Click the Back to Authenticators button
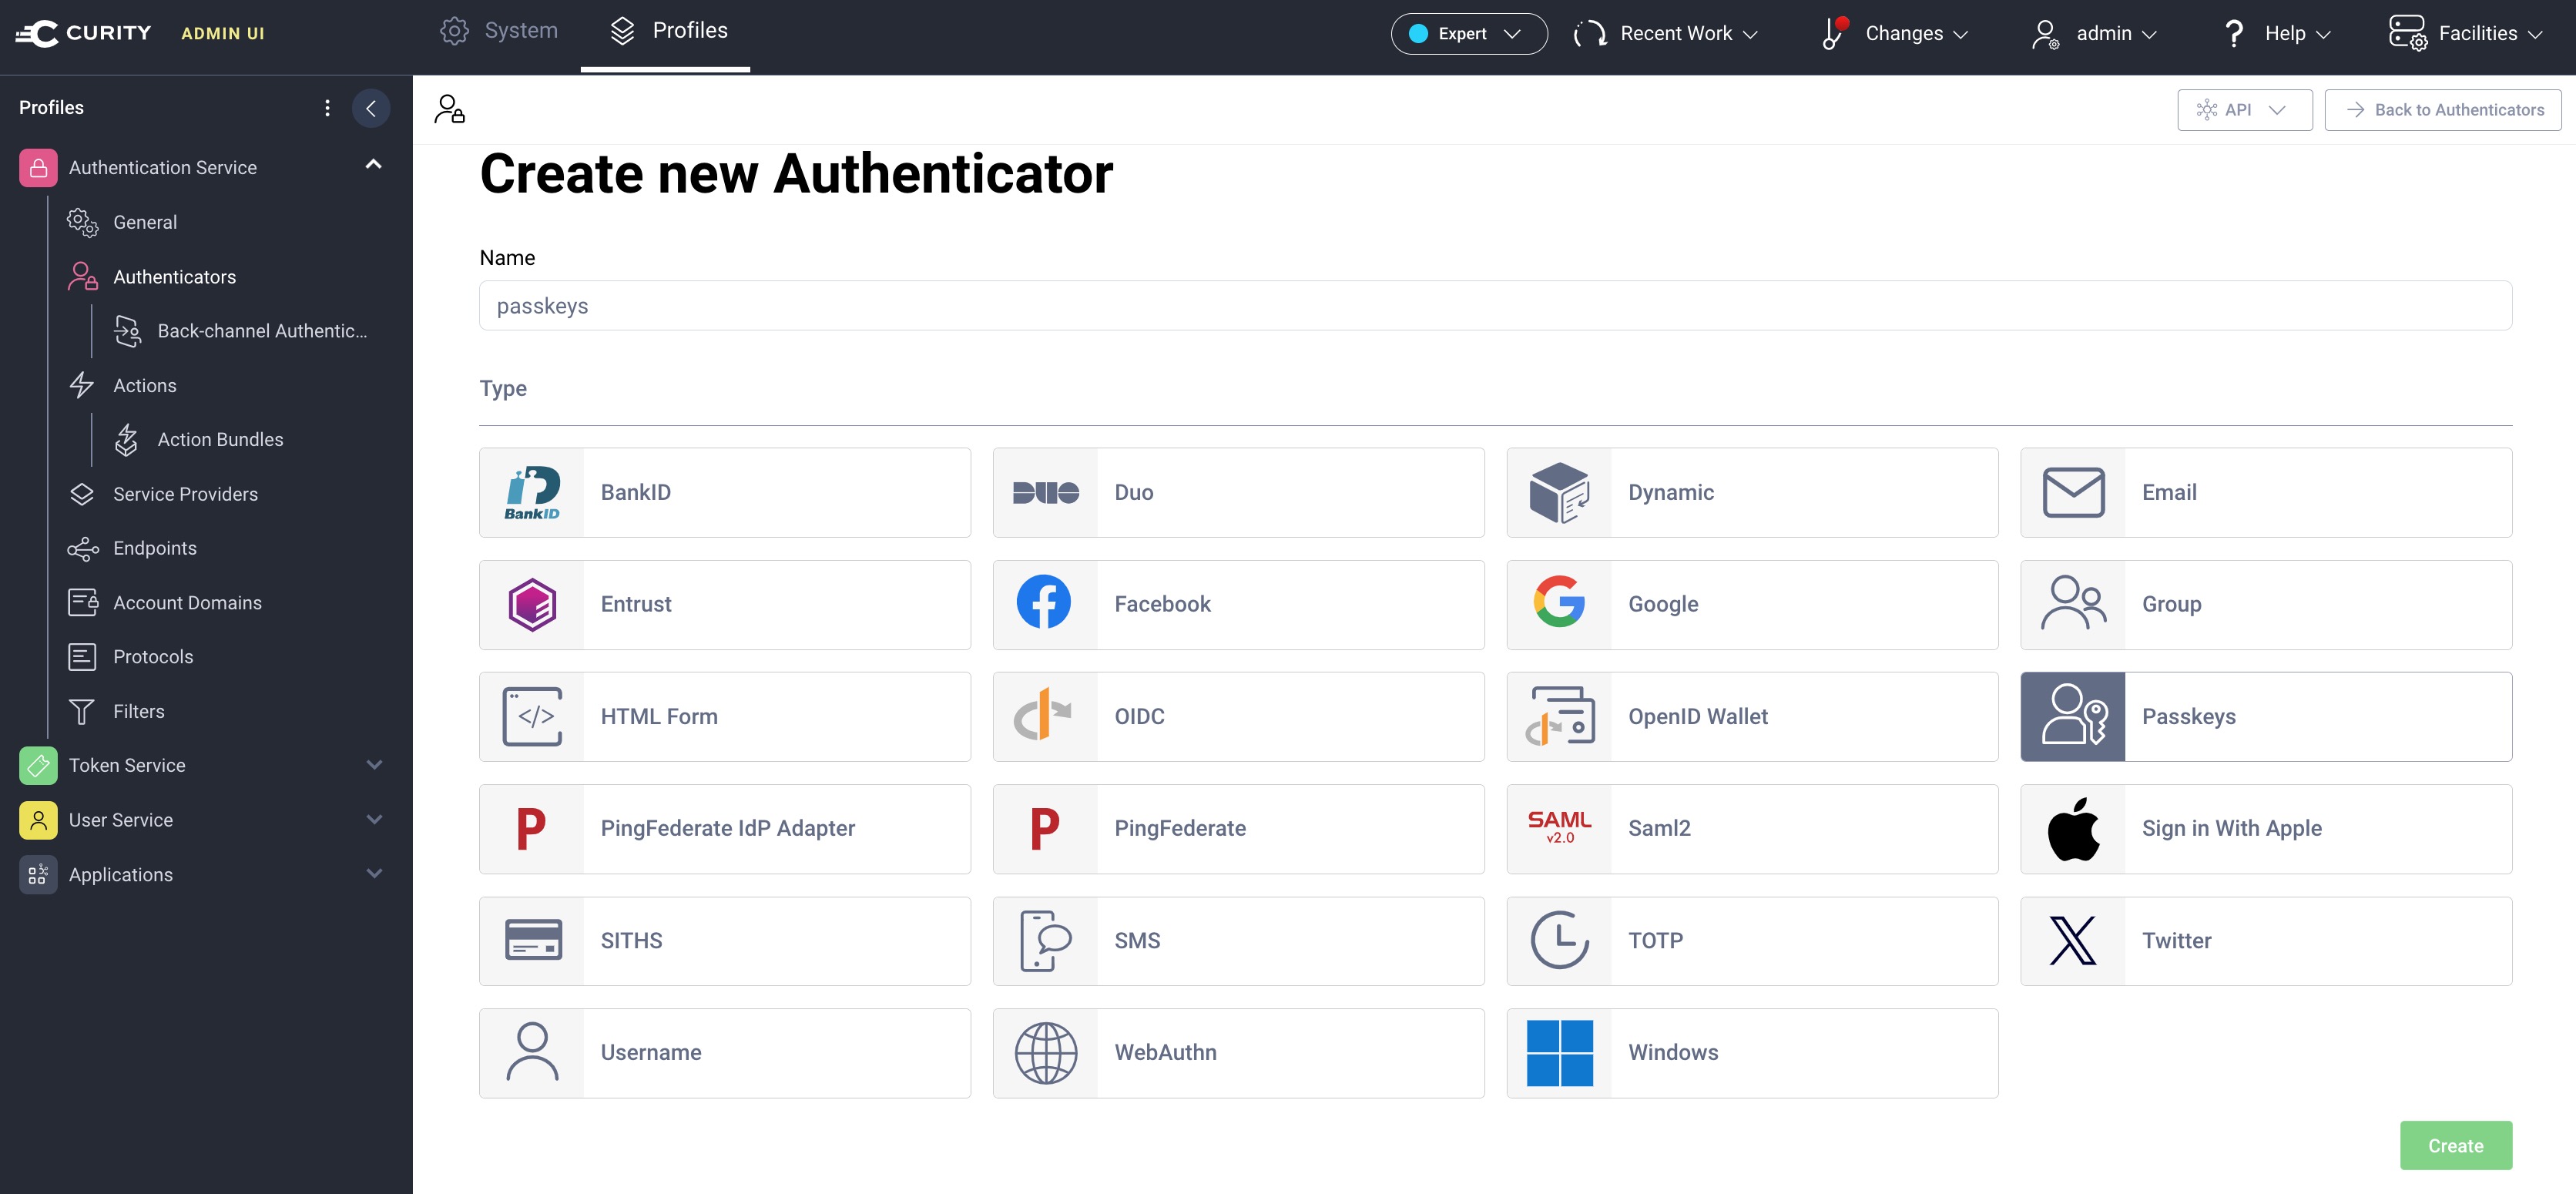This screenshot has width=2576, height=1194. [2442, 109]
